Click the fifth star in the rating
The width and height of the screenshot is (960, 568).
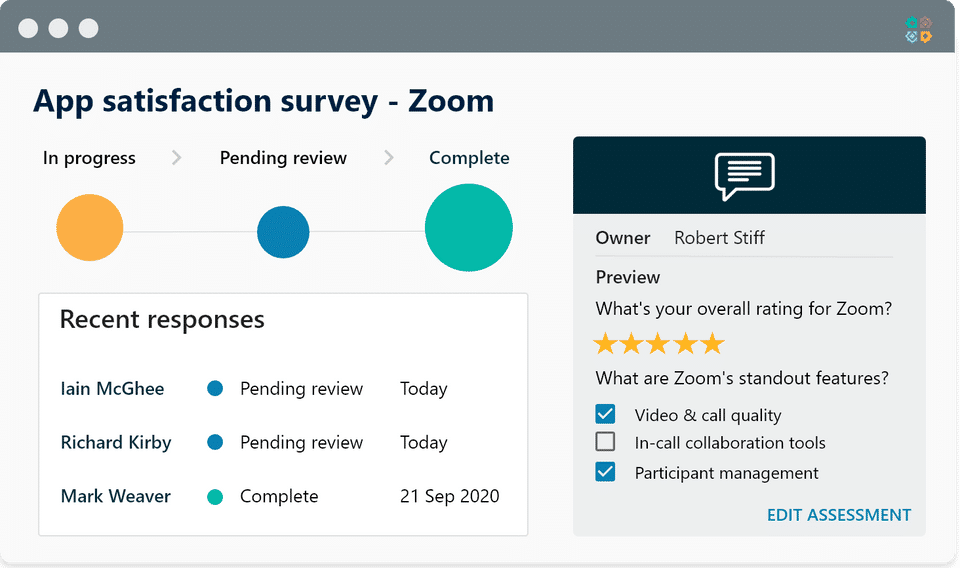[x=711, y=345]
